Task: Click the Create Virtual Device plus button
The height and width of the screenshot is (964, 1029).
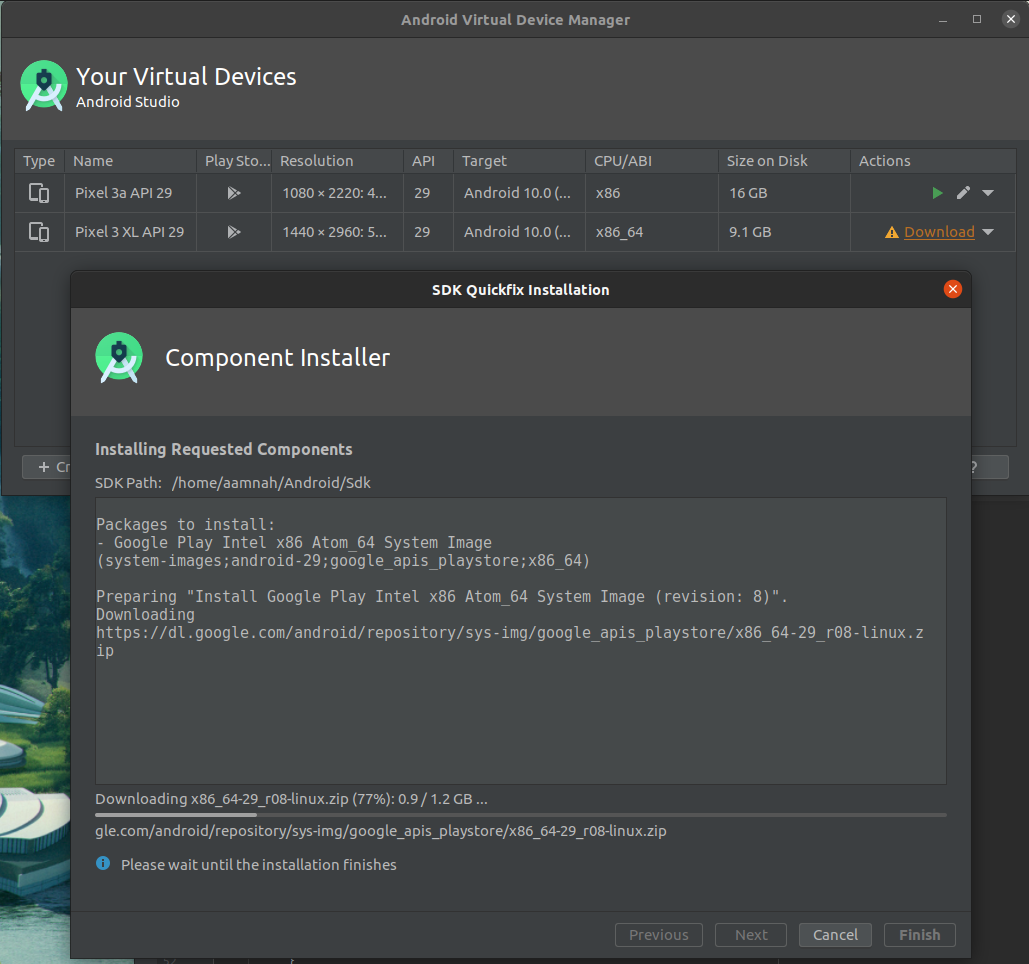Action: [x=46, y=467]
